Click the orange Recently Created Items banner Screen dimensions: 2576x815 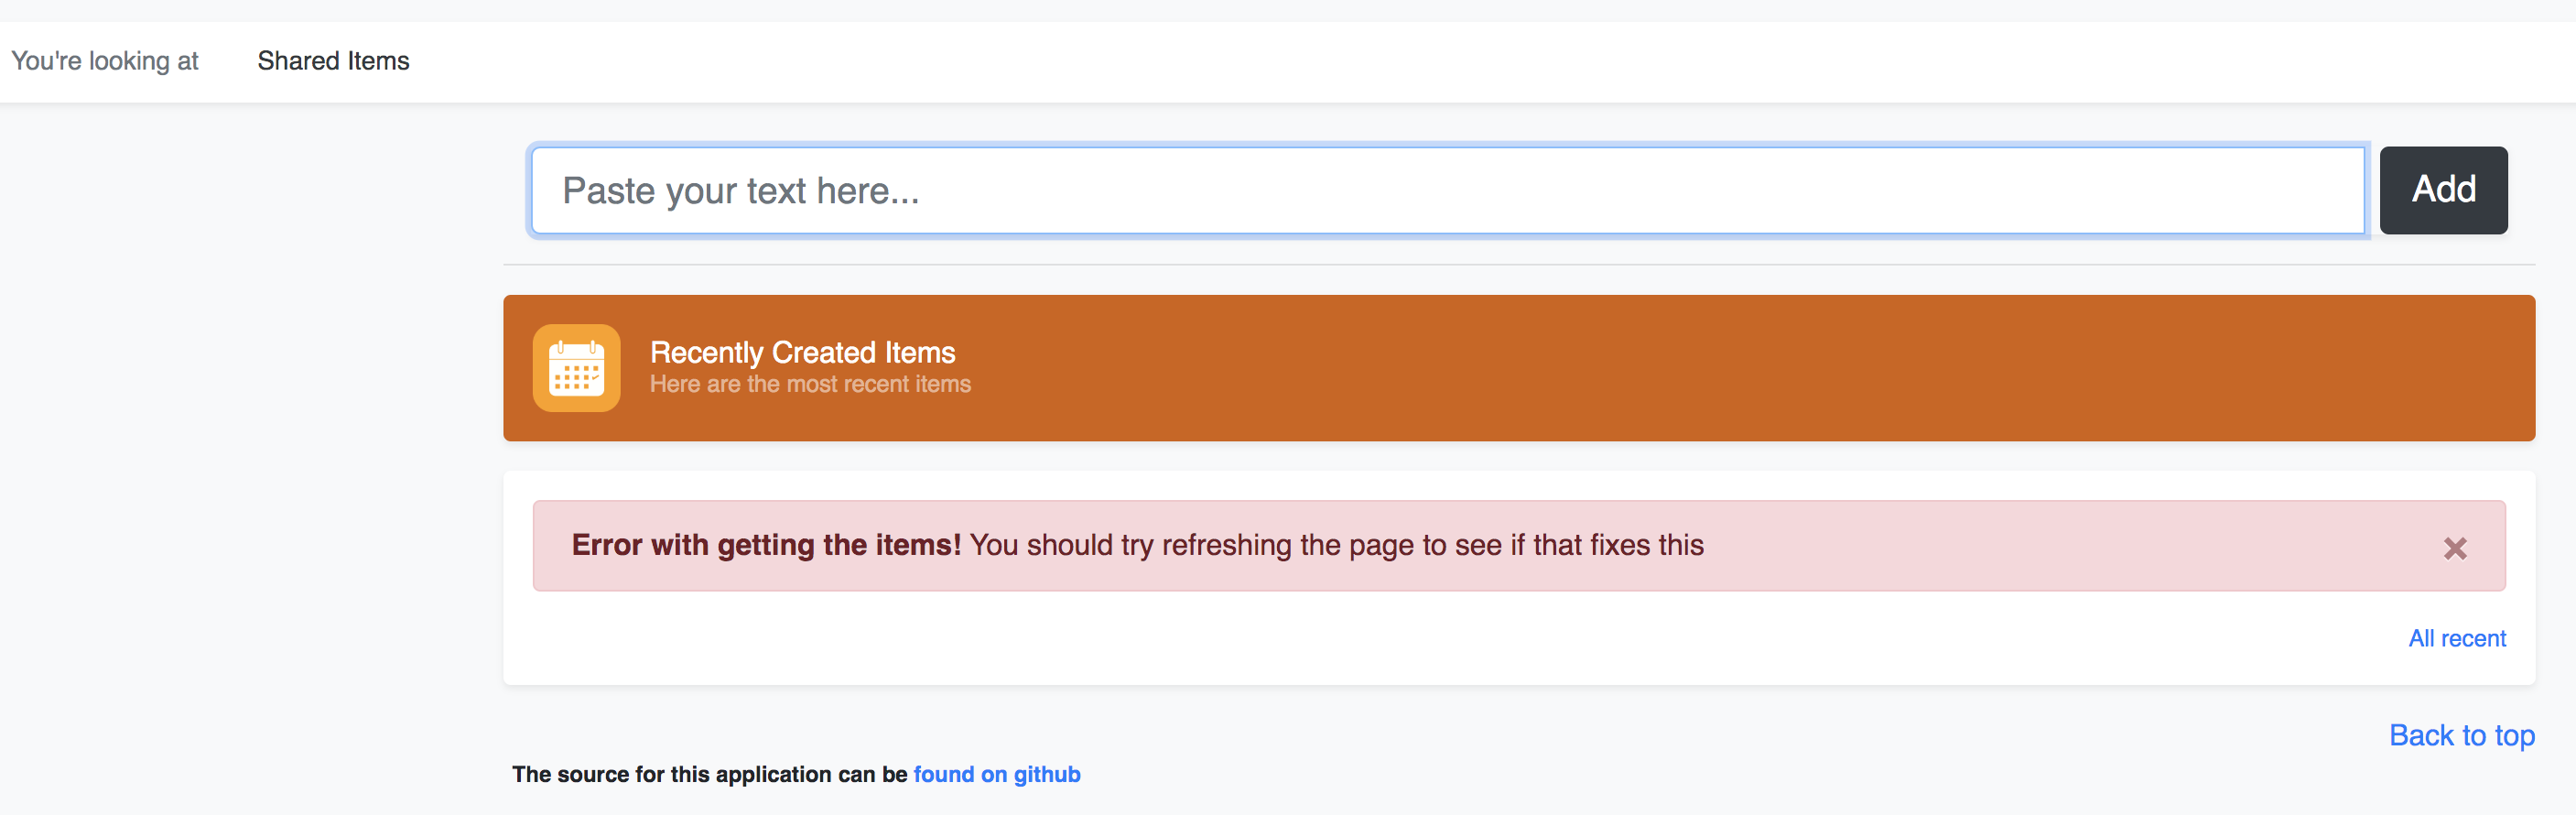pyautogui.click(x=1519, y=368)
